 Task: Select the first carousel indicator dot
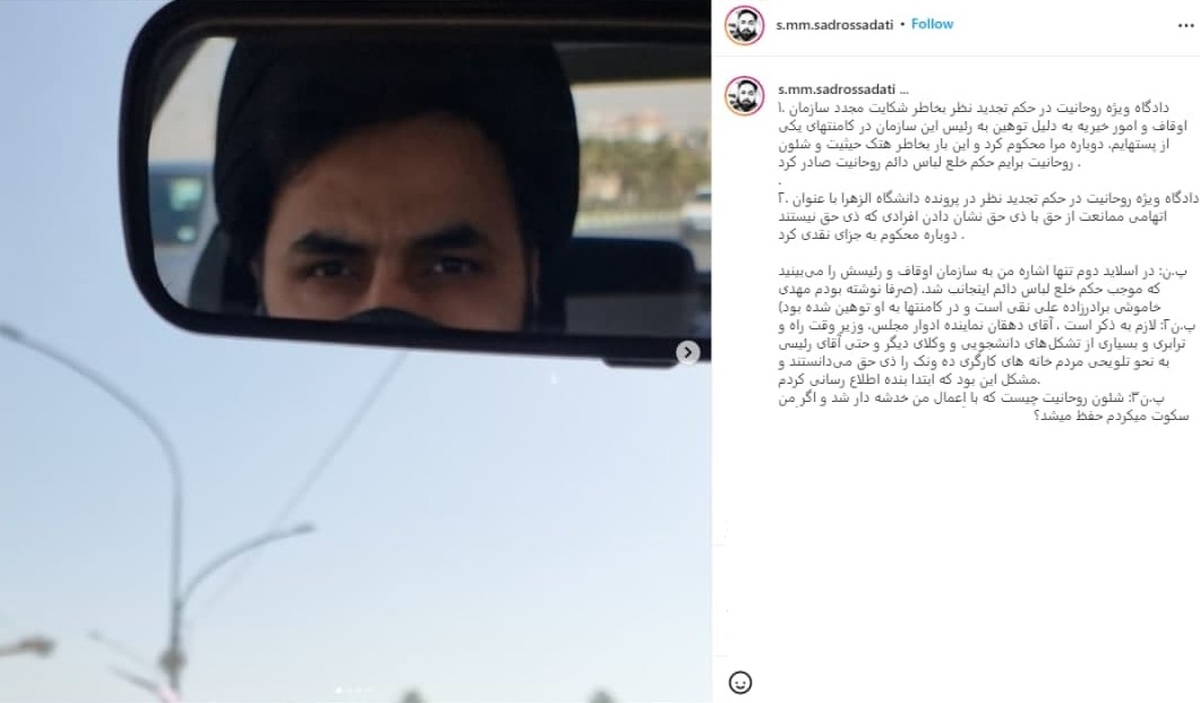pyautogui.click(x=338, y=689)
